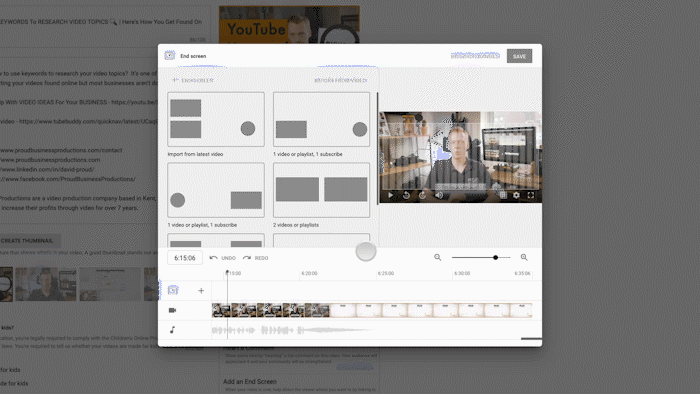This screenshot has width=700, height=394.
Task: Click the proudbusinessproductions.com/contact link text
Action: [x=61, y=150]
